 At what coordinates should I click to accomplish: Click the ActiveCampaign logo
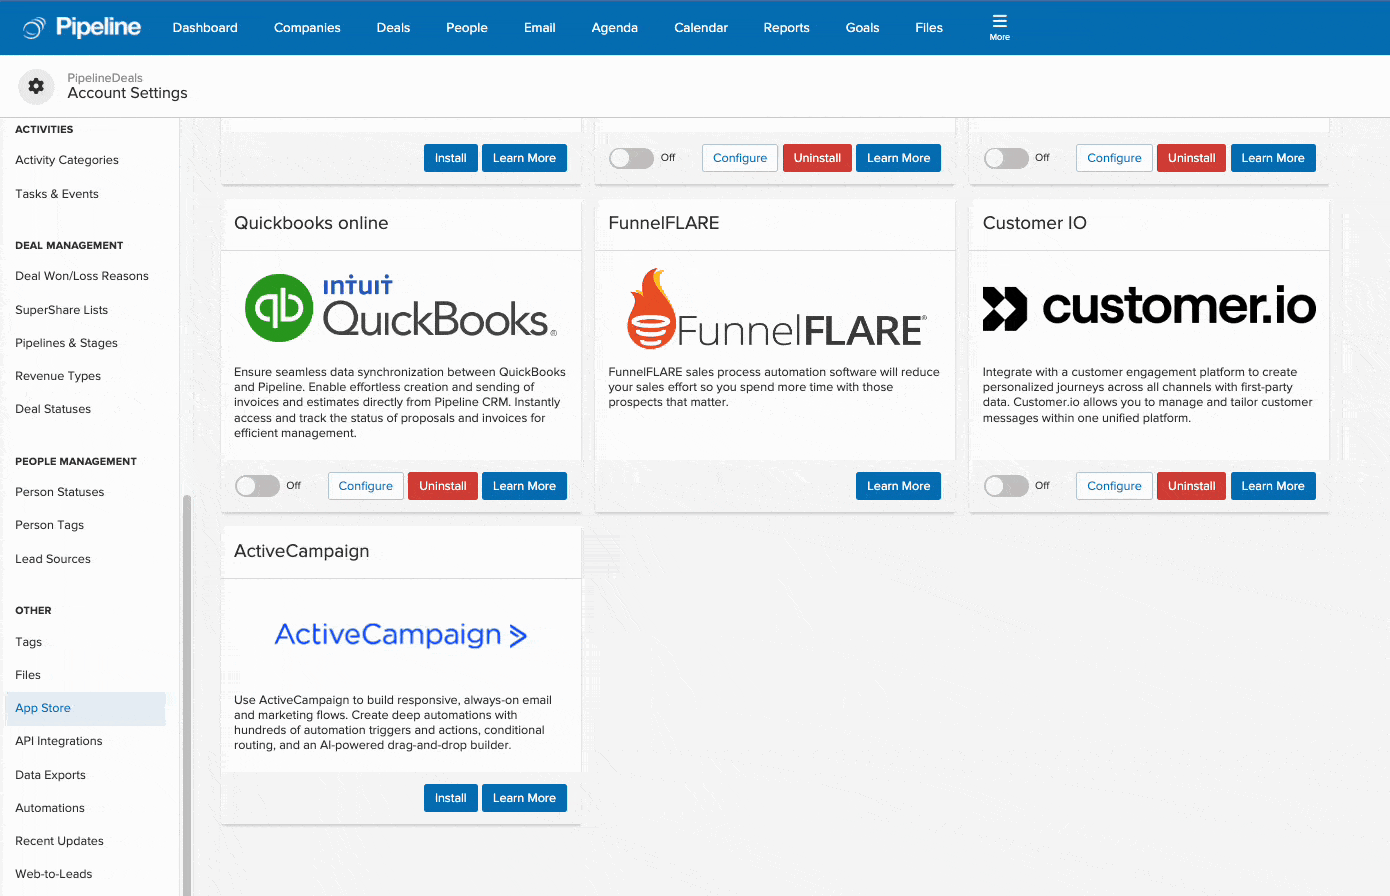[400, 635]
